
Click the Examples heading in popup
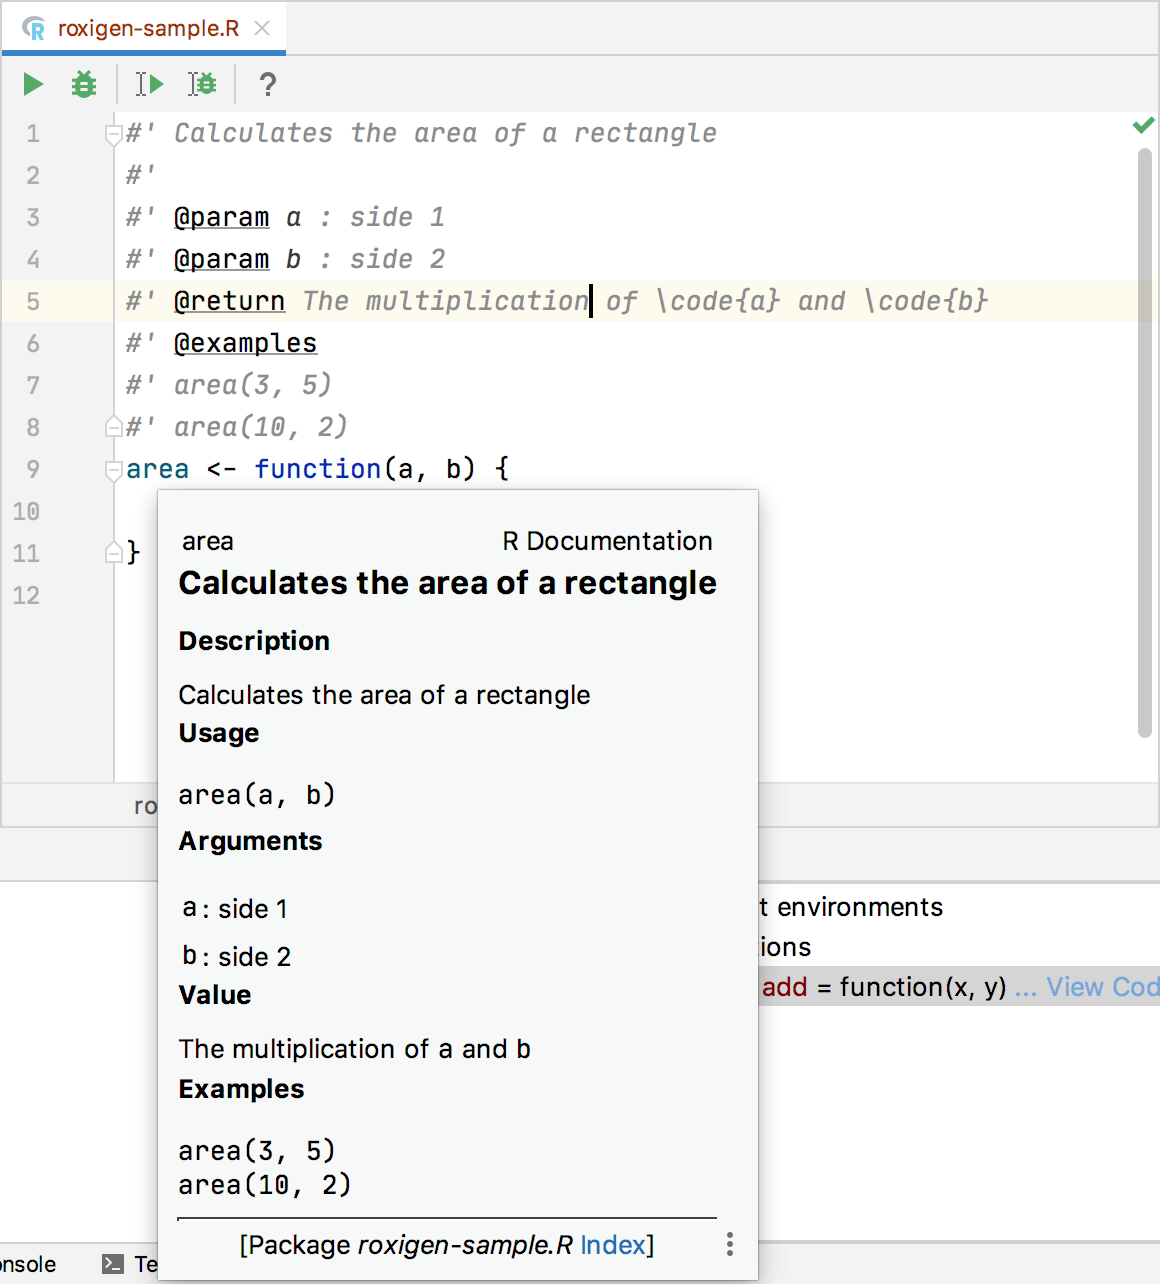coord(242,1089)
